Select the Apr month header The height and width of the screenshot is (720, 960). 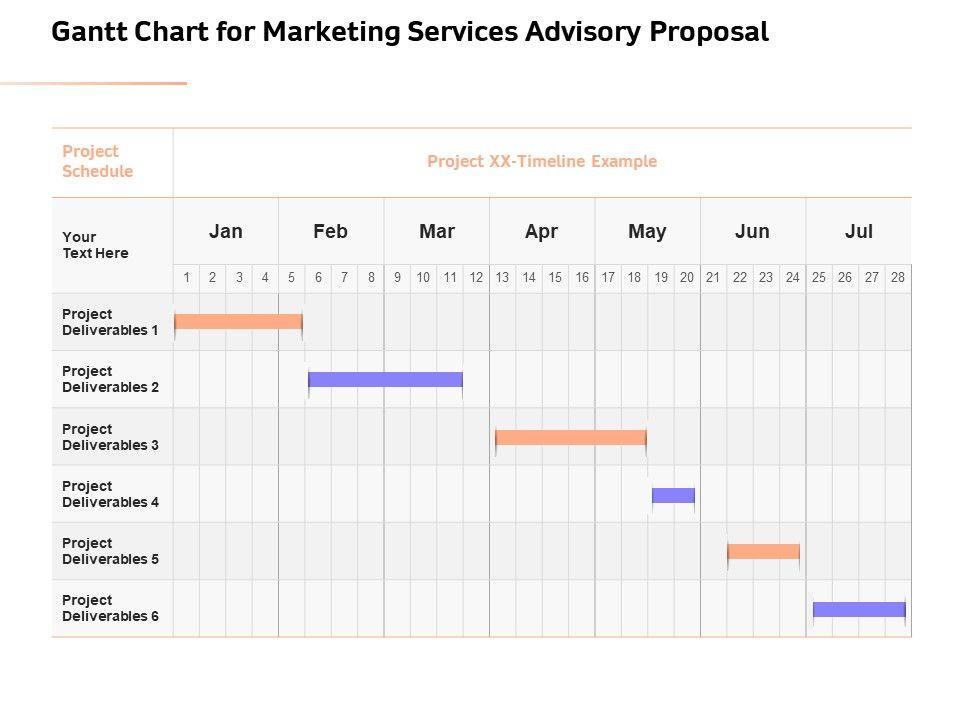(x=541, y=231)
